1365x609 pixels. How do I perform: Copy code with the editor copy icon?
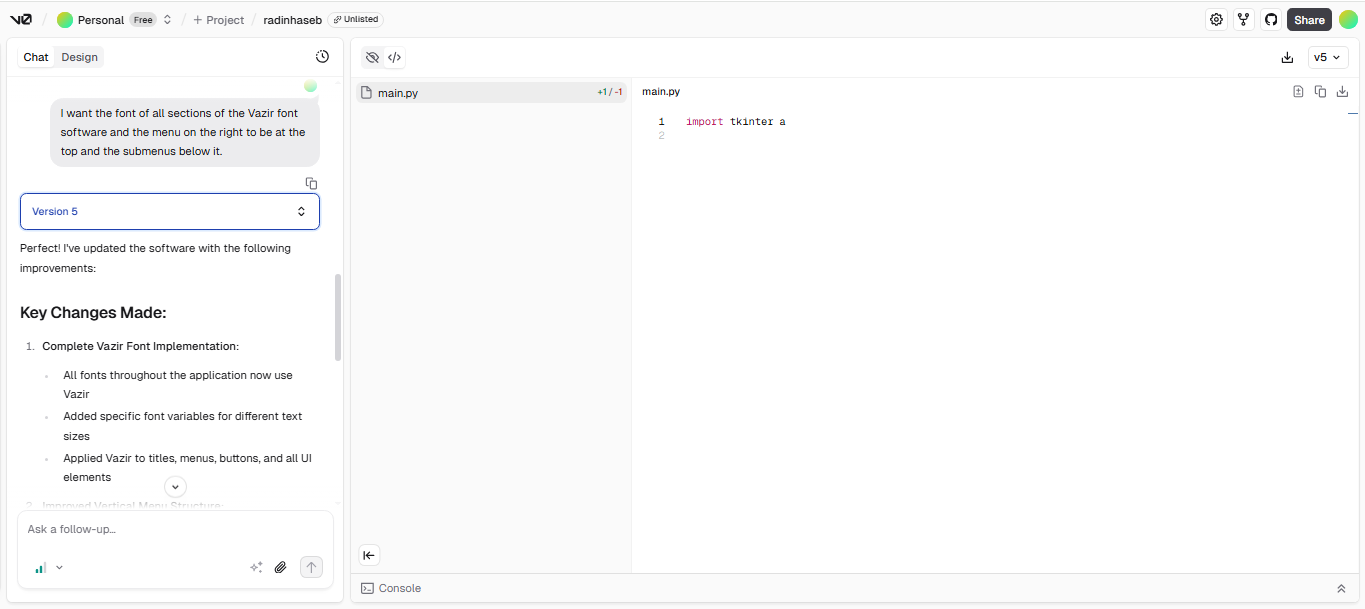pyautogui.click(x=1320, y=91)
